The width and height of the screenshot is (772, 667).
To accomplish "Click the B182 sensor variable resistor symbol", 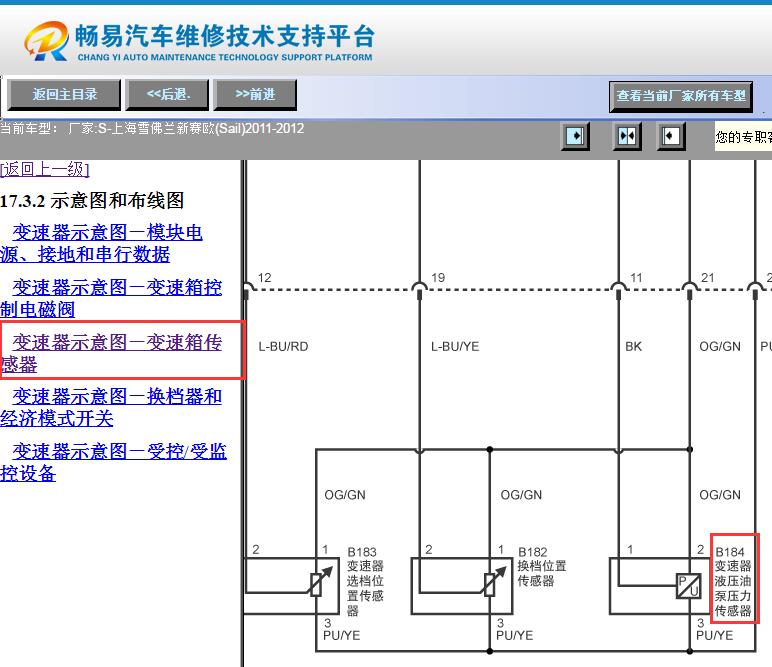I will click(493, 581).
